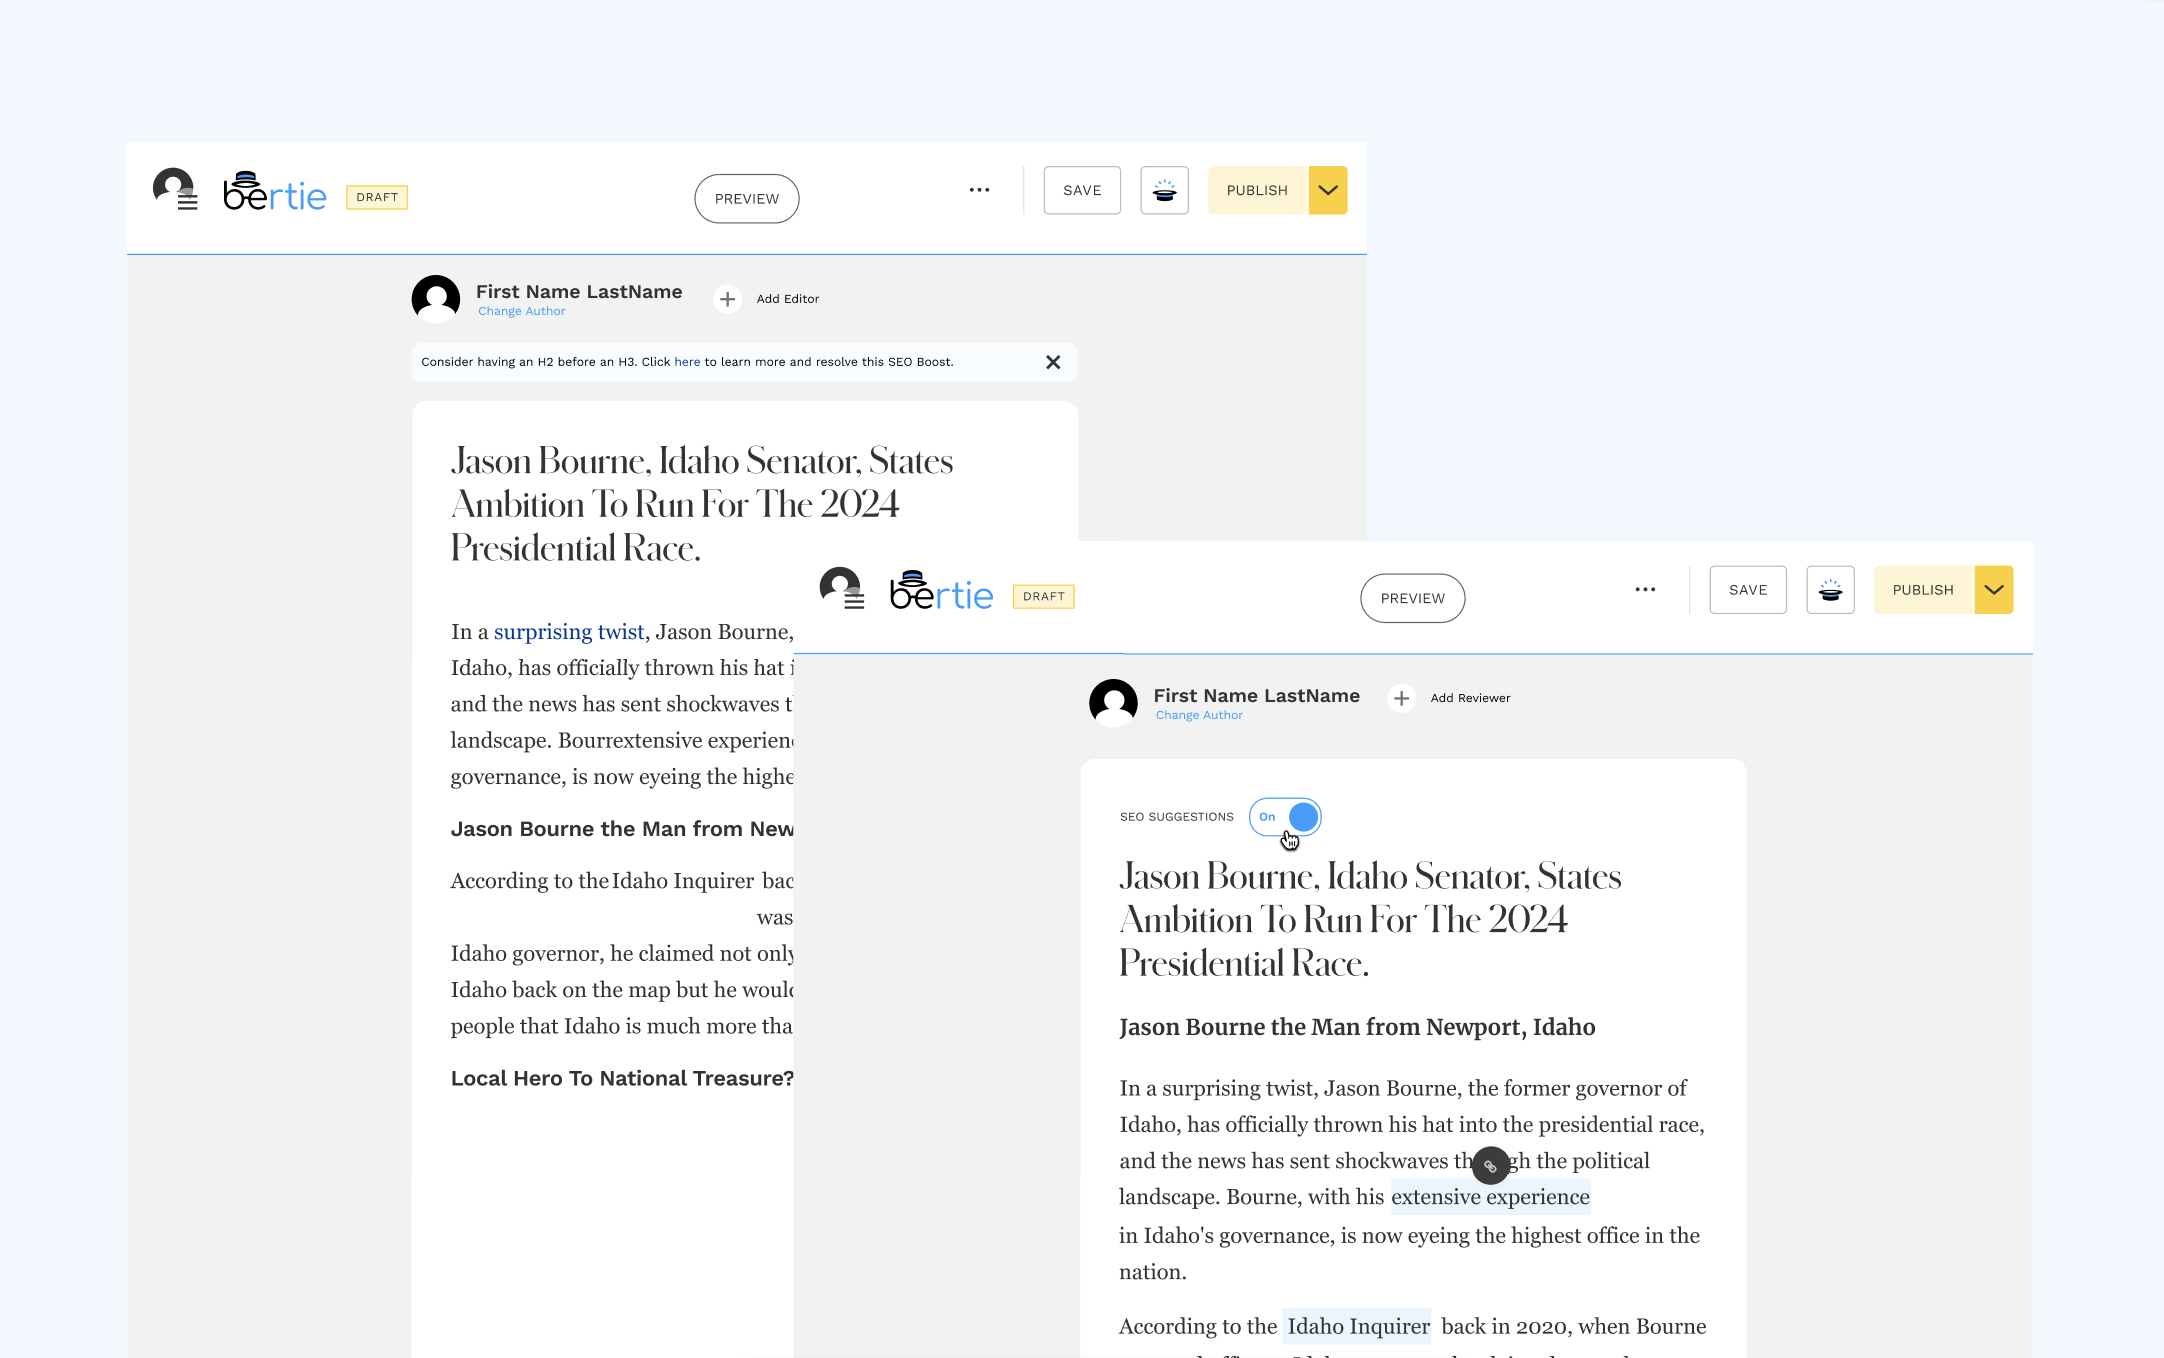Open the three-dots more options menu in the top-left header

979,190
